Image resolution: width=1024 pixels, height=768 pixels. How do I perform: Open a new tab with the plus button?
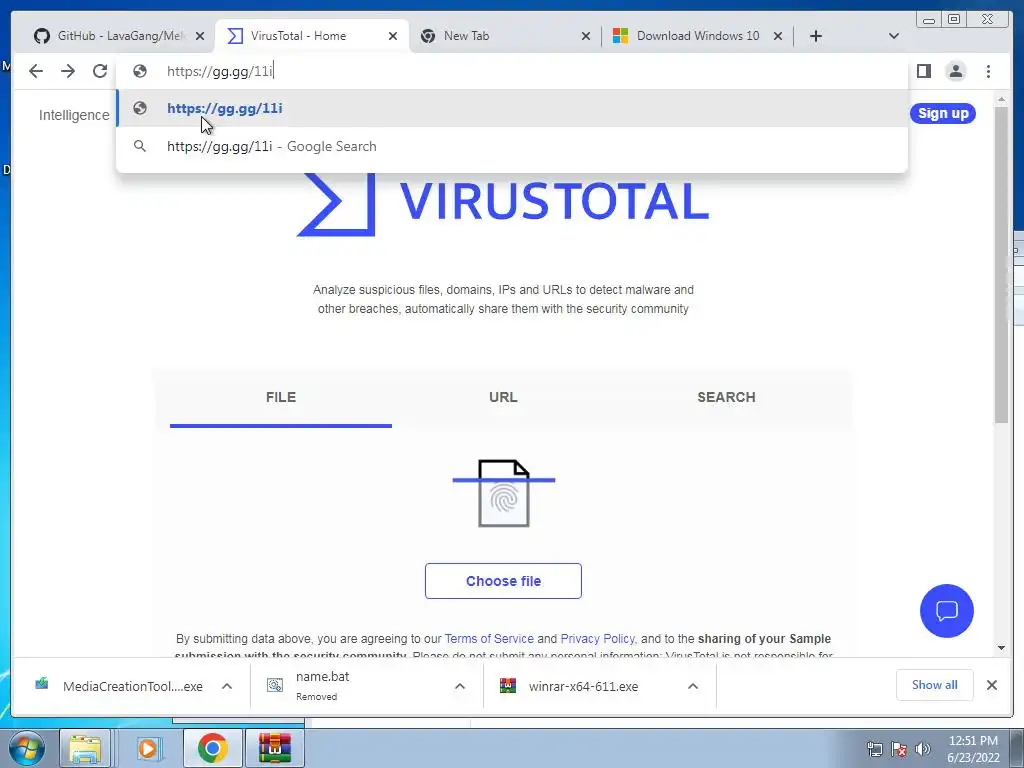pyautogui.click(x=816, y=36)
